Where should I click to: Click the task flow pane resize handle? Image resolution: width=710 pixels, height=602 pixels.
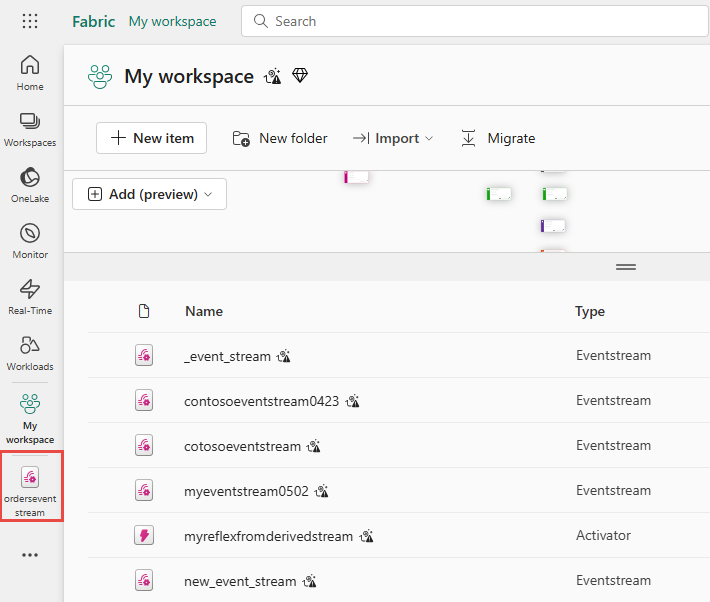[626, 267]
